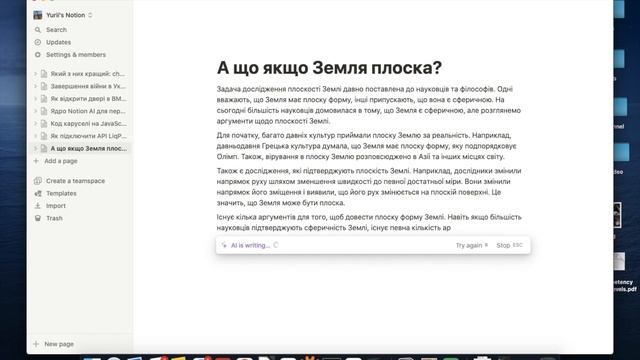Open page 'Як відкрити двері в BM...'
Screen dimensions: 640x360
coord(88,99)
